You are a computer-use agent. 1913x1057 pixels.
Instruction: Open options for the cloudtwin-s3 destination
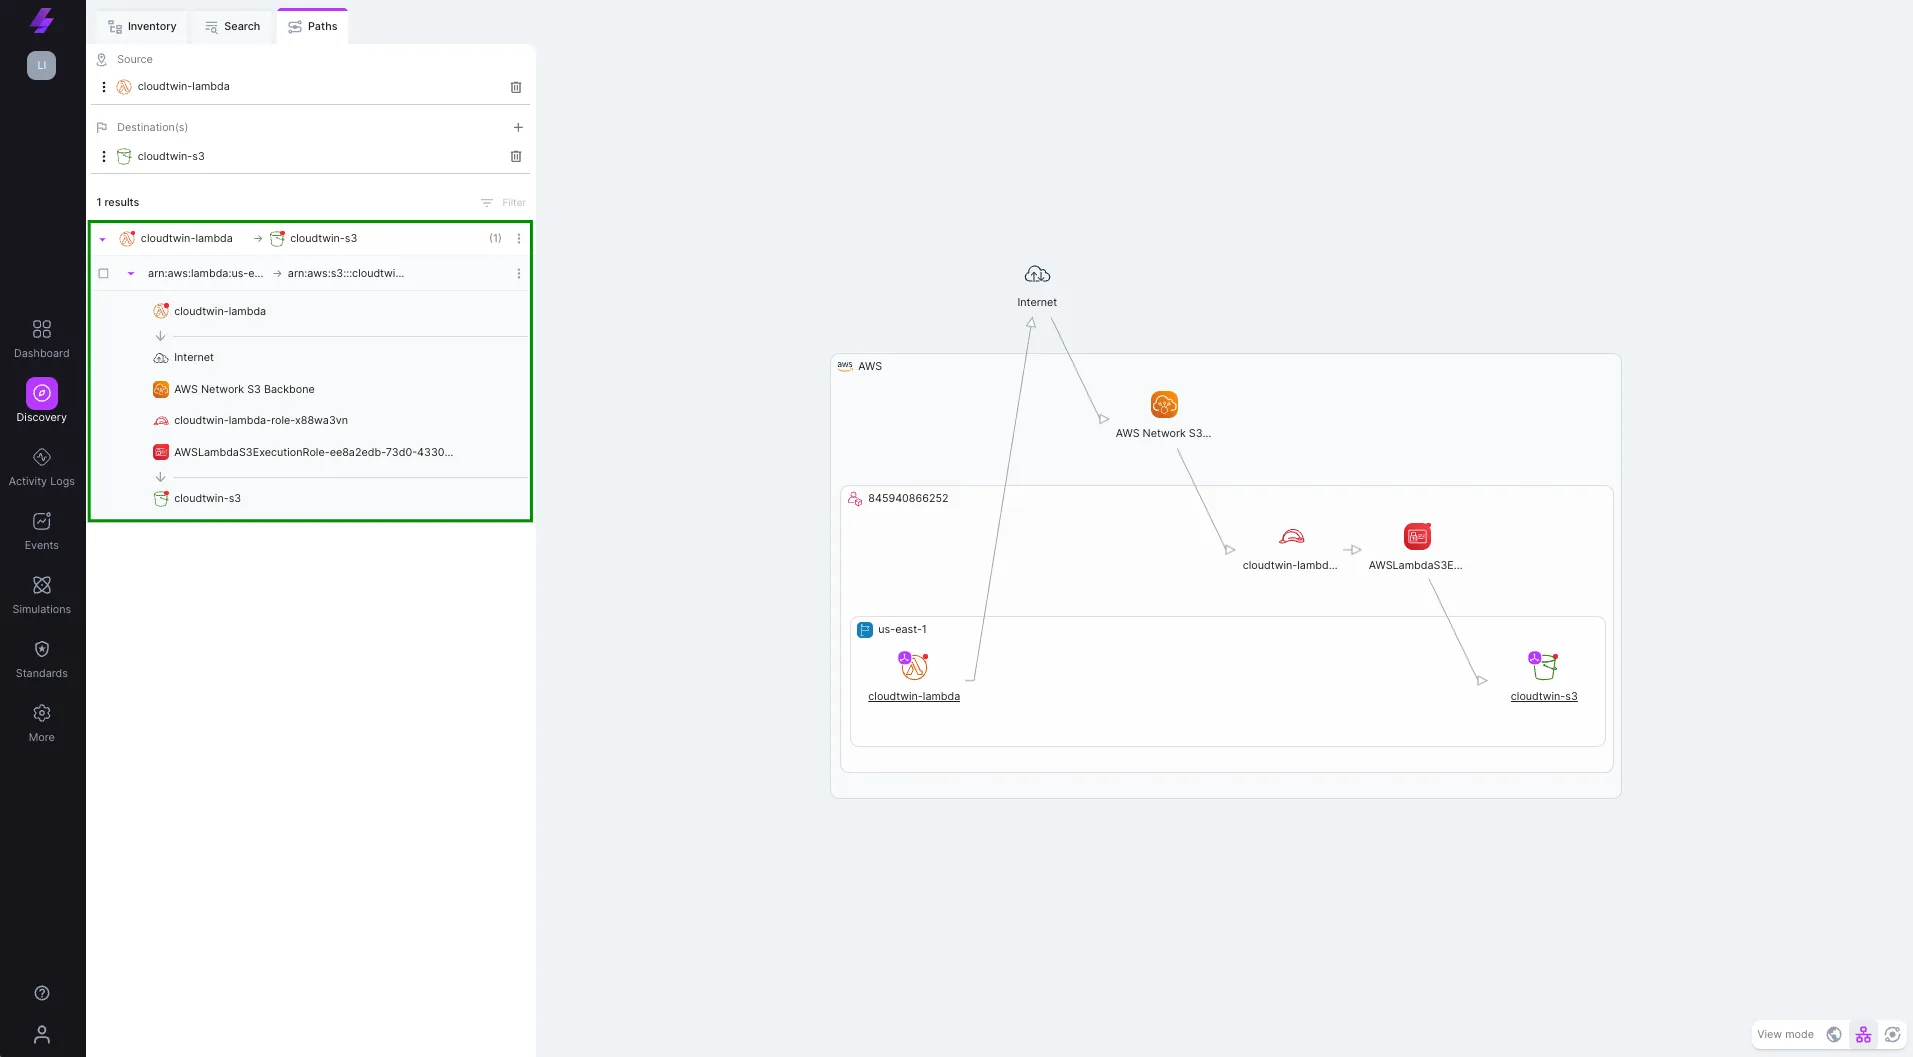[104, 156]
